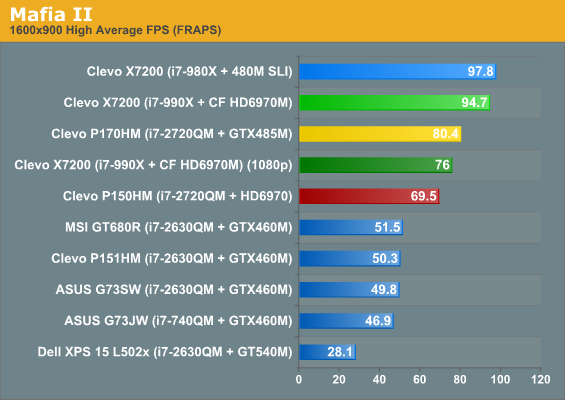The width and height of the screenshot is (565, 400).
Task: Click the x-axis tick label '120'
Action: click(x=540, y=379)
